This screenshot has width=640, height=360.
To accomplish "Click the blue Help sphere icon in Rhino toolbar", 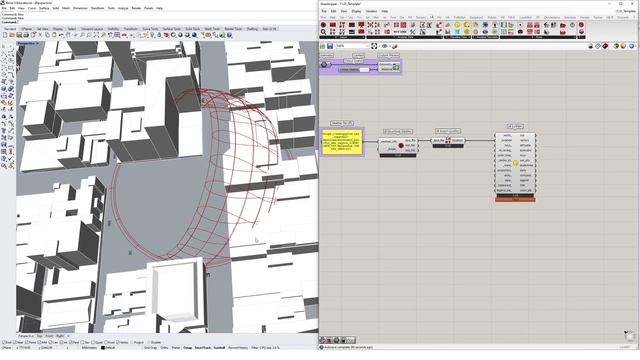I will 229,35.
